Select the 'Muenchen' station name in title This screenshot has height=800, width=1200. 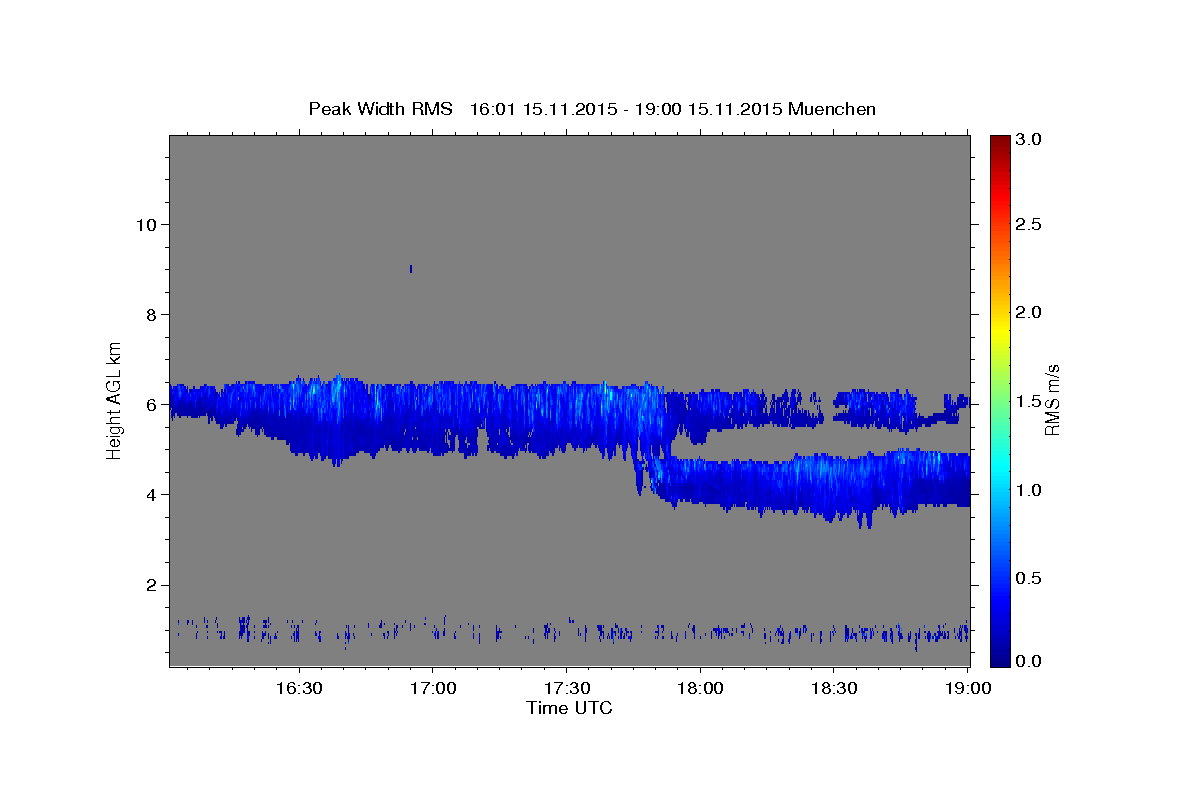832,109
